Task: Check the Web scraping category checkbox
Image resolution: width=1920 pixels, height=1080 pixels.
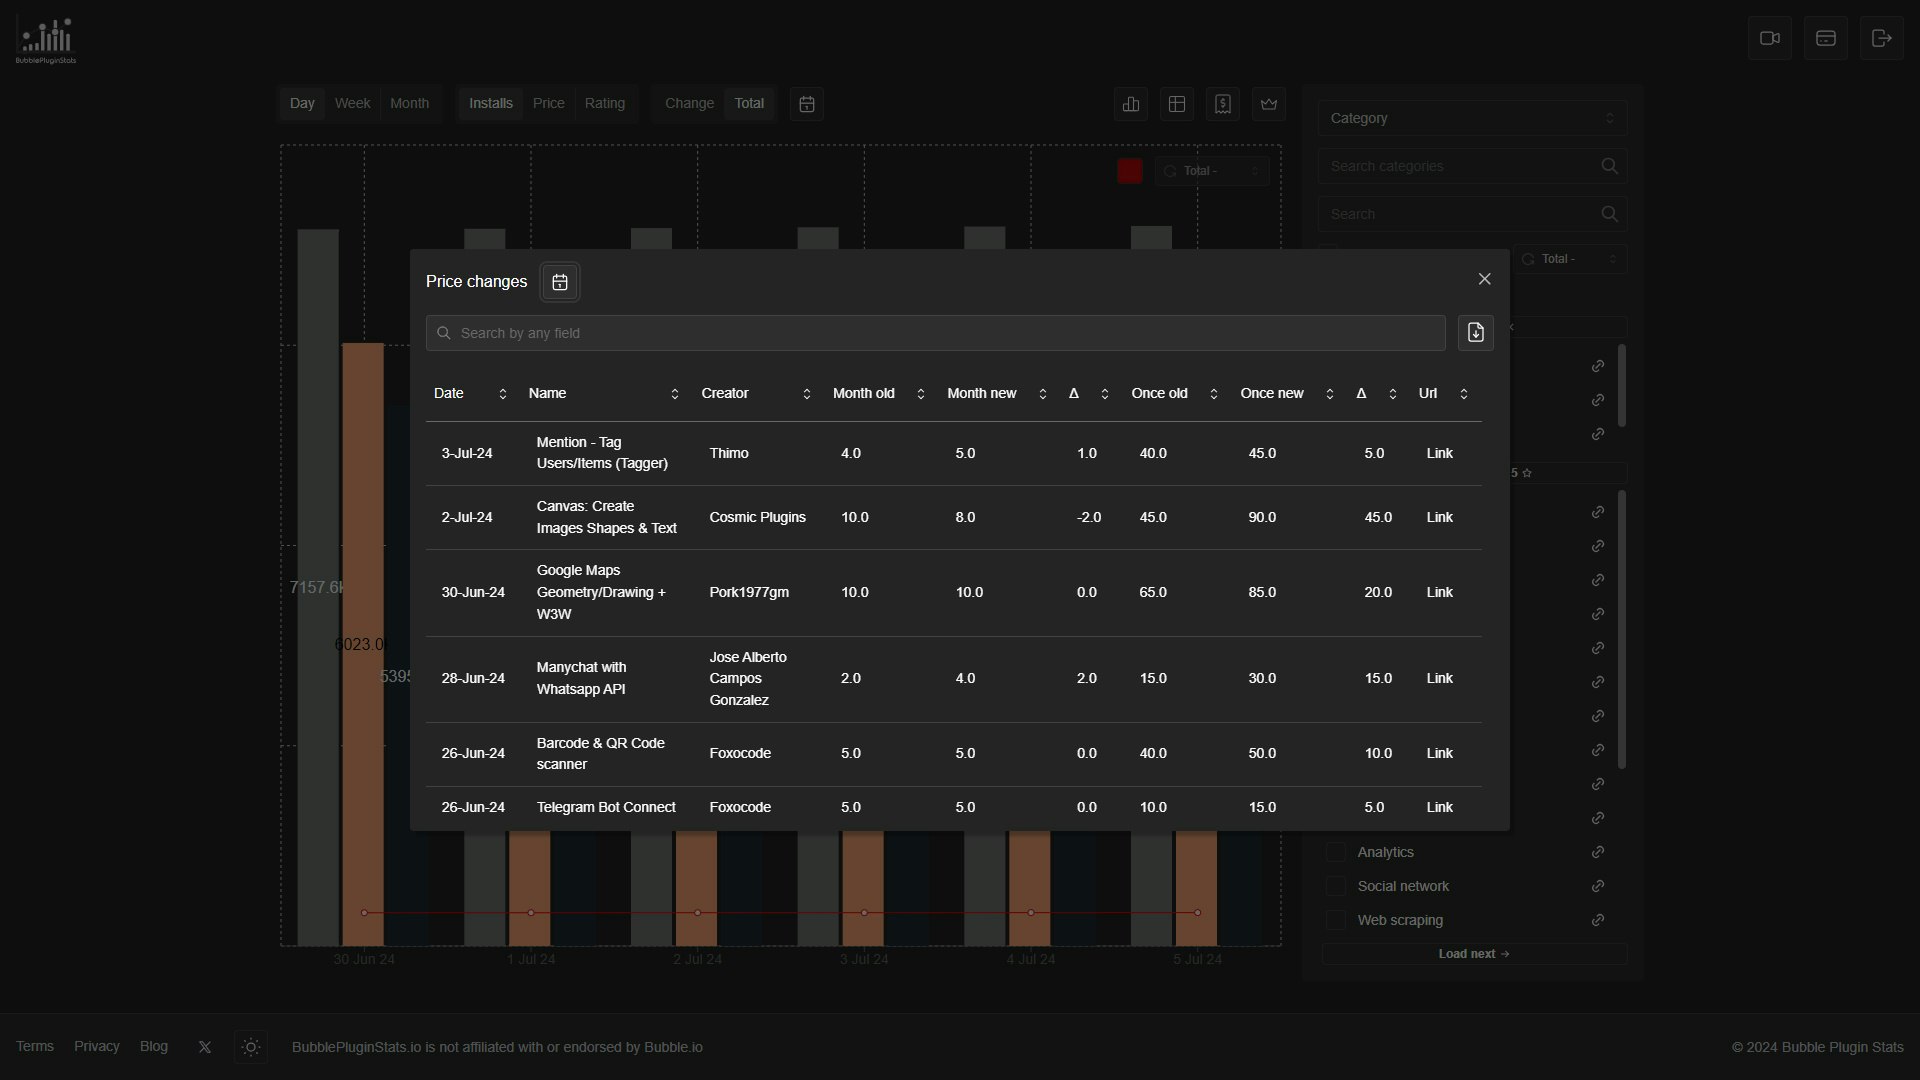Action: [x=1336, y=921]
